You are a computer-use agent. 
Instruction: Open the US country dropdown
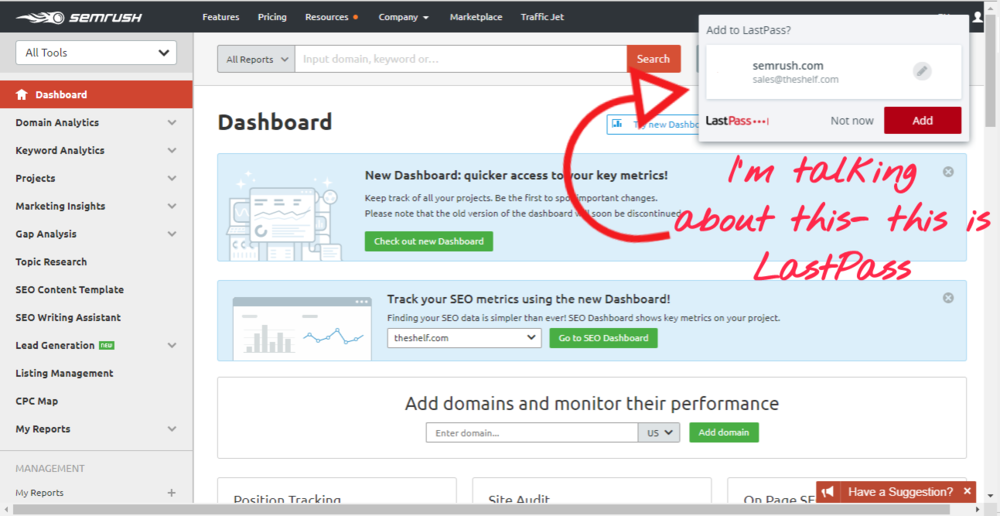(x=659, y=432)
